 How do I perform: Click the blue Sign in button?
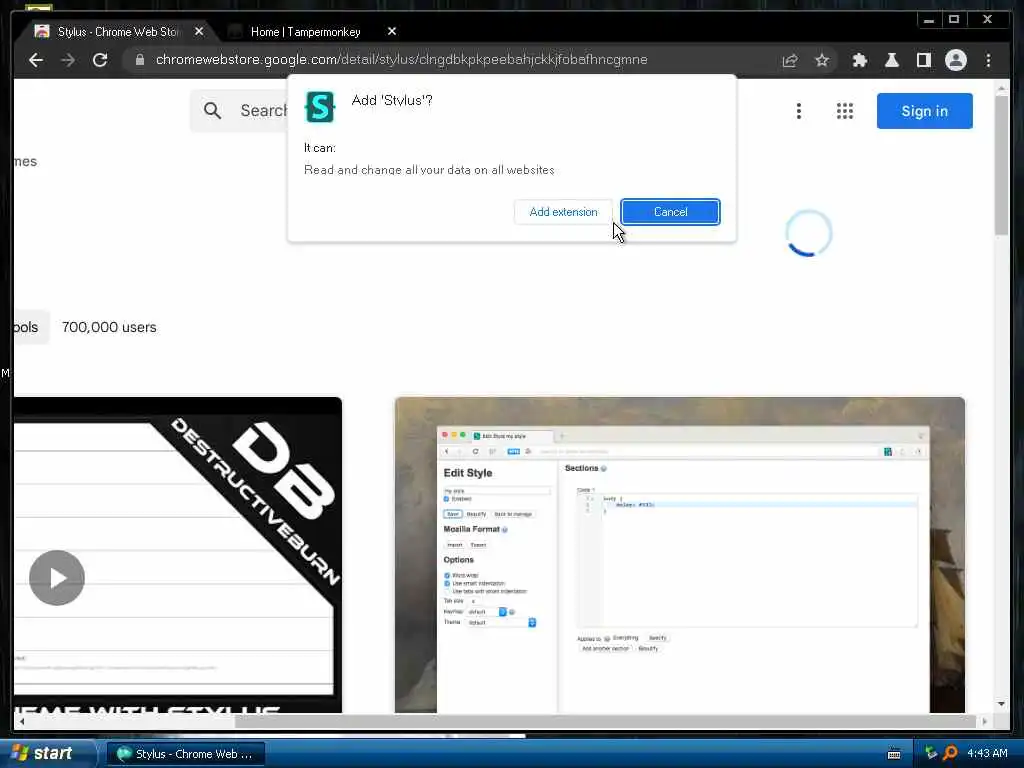click(x=924, y=111)
